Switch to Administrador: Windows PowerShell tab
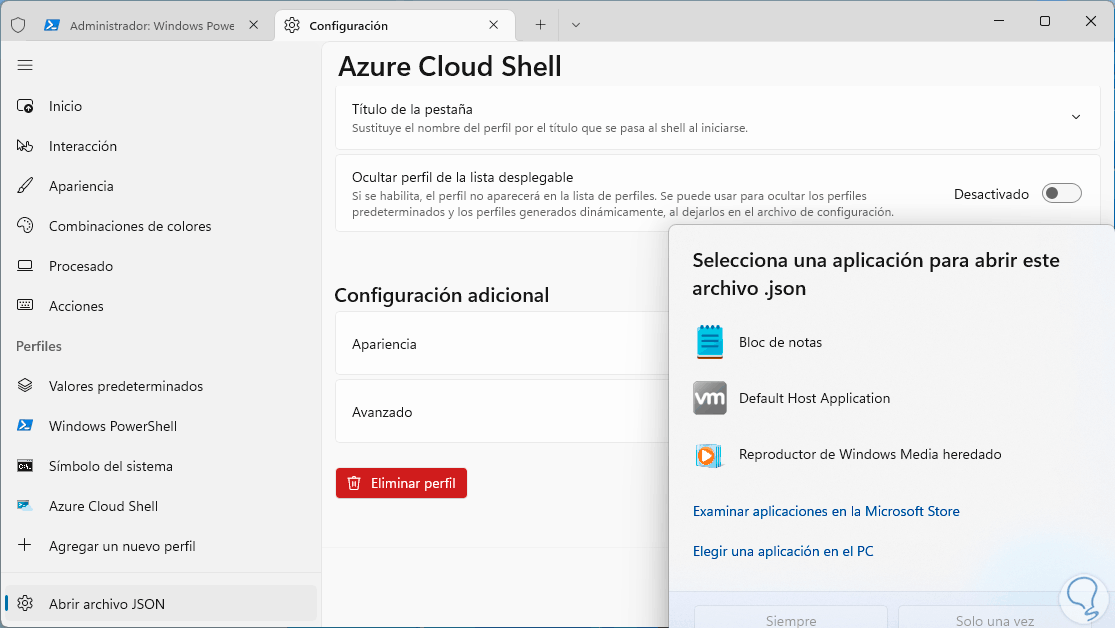Screen dimensions: 1115x628 click(x=151, y=25)
